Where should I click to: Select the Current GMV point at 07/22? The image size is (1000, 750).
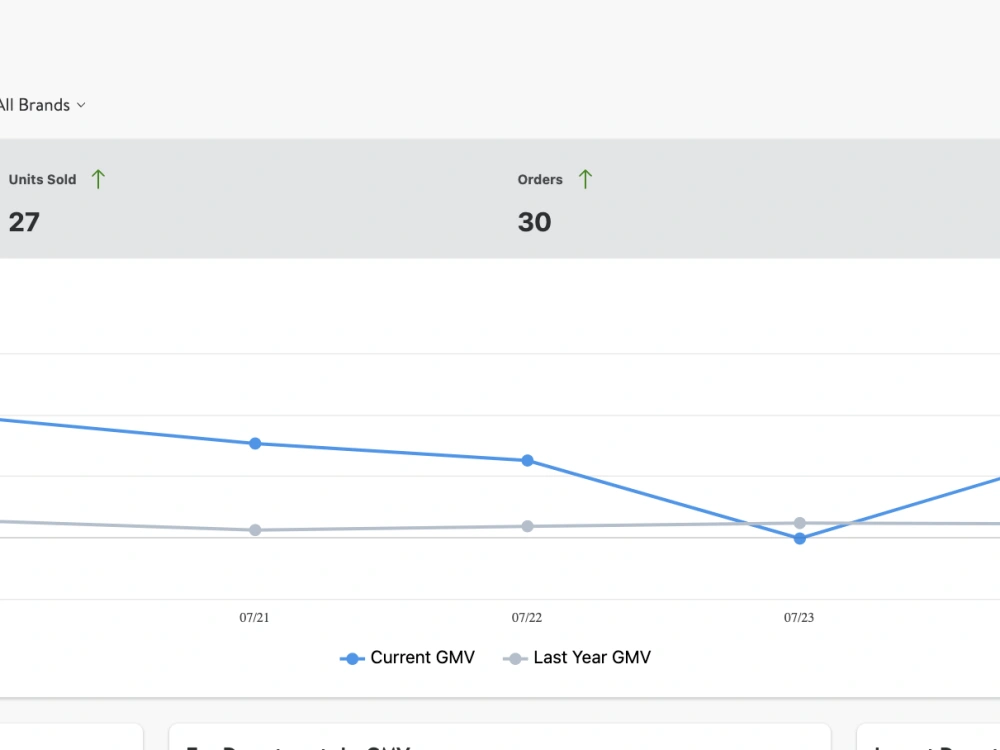527,460
